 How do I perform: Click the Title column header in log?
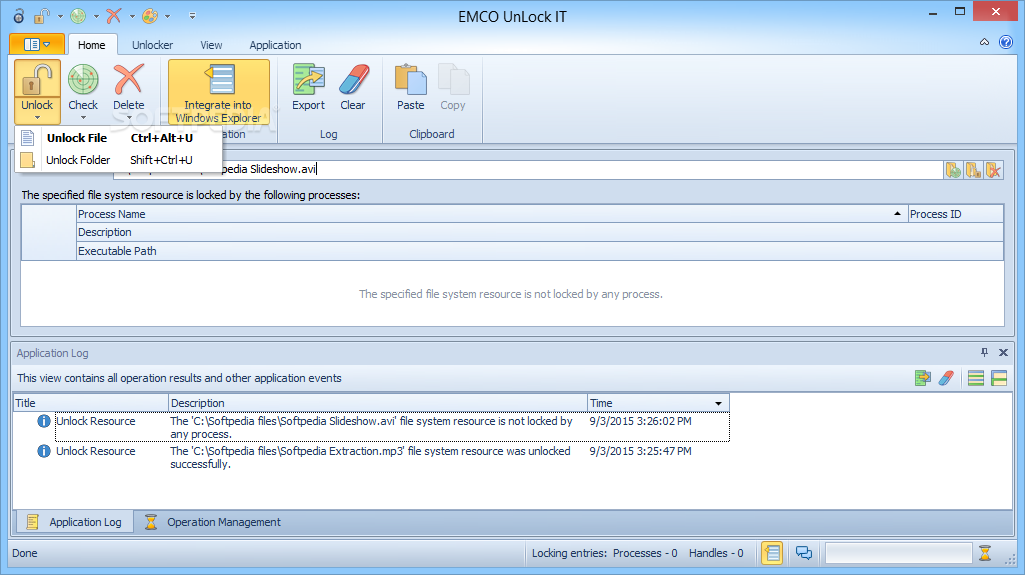coord(90,403)
